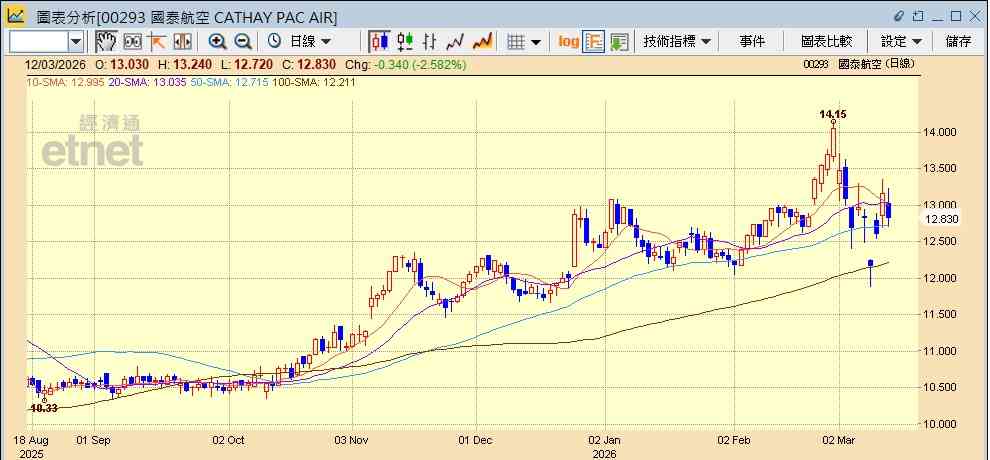Click the binoculars view icon
The width and height of the screenshot is (990, 460).
tap(133, 42)
